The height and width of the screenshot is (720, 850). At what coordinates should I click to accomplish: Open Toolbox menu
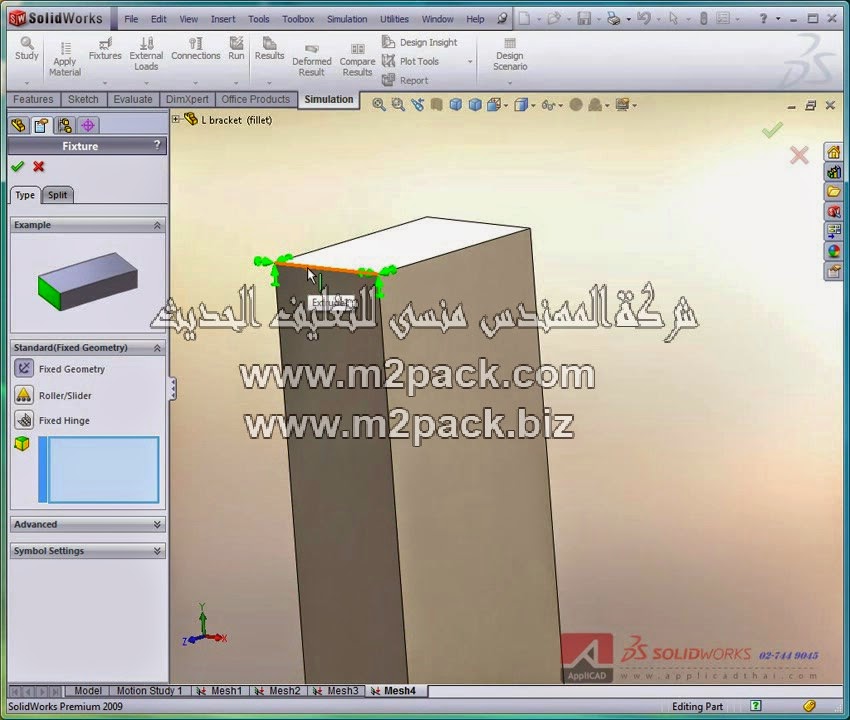pyautogui.click(x=298, y=19)
